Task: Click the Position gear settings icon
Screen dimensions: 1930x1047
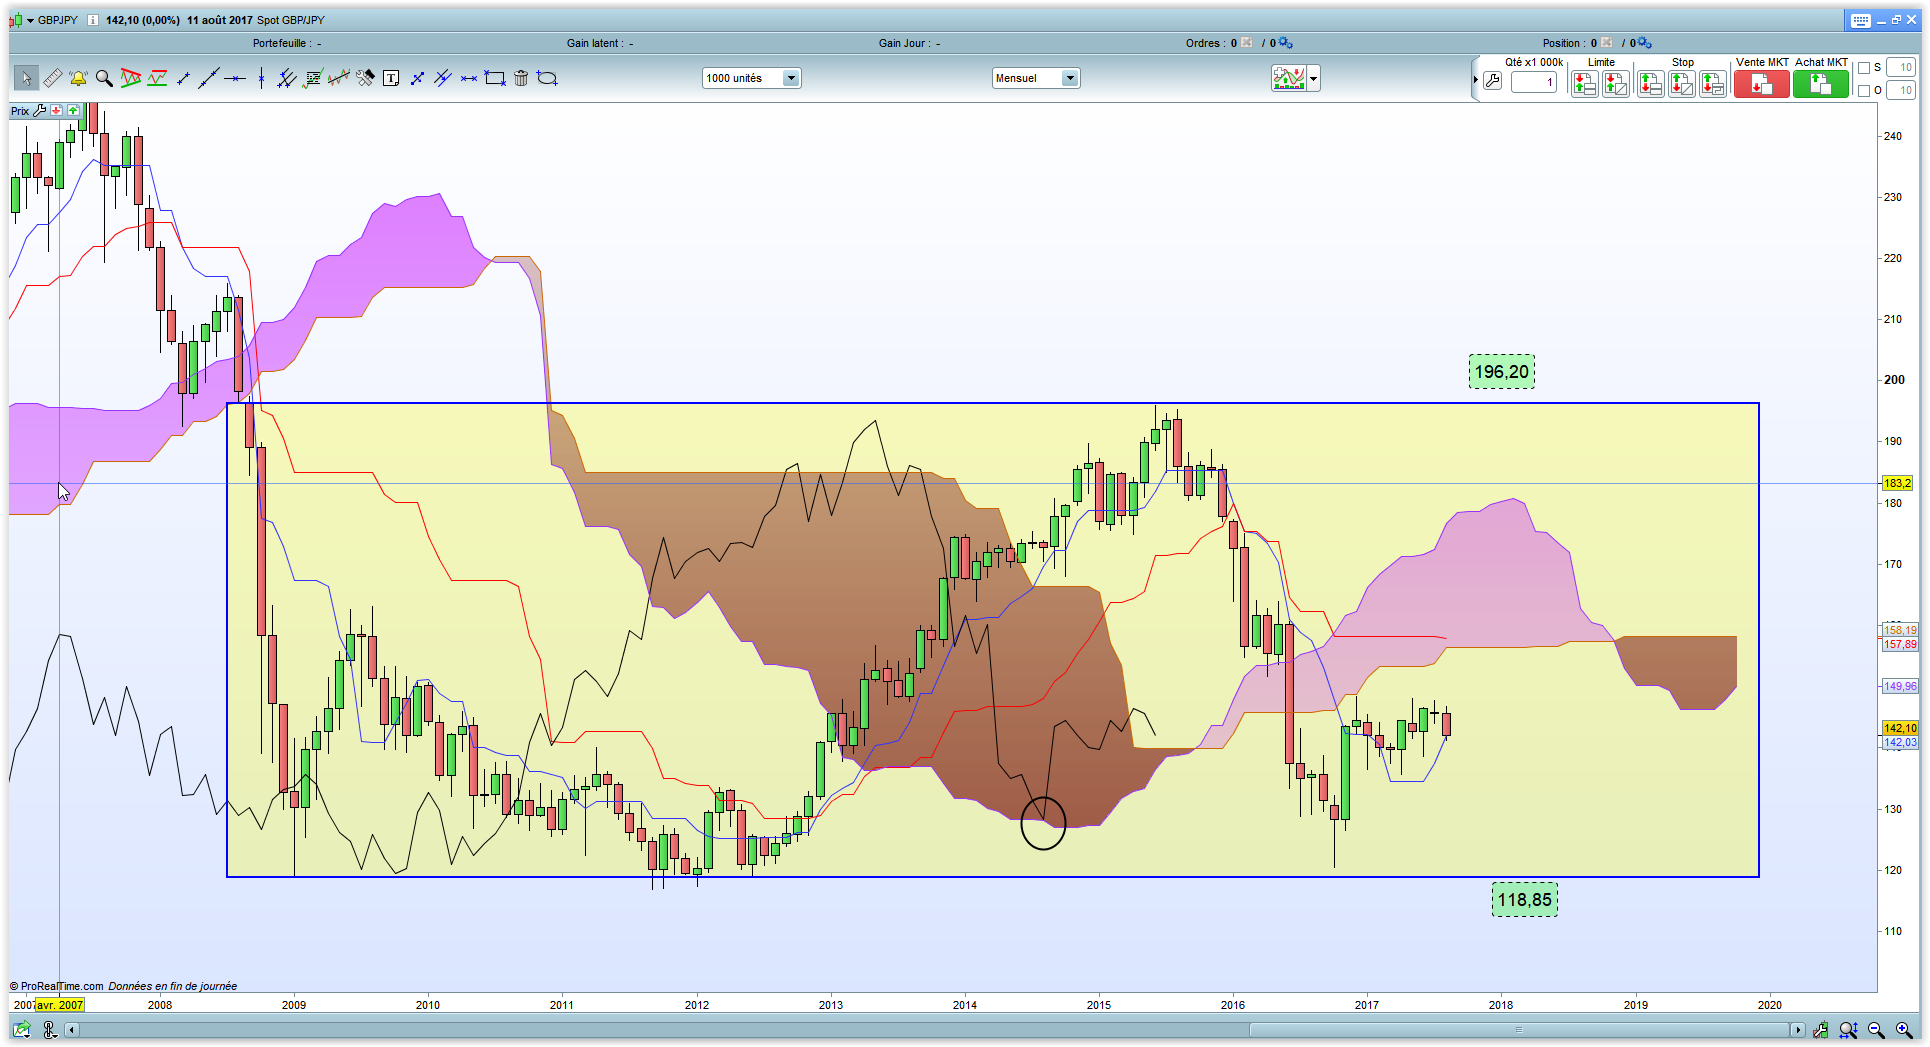Action: (1645, 43)
